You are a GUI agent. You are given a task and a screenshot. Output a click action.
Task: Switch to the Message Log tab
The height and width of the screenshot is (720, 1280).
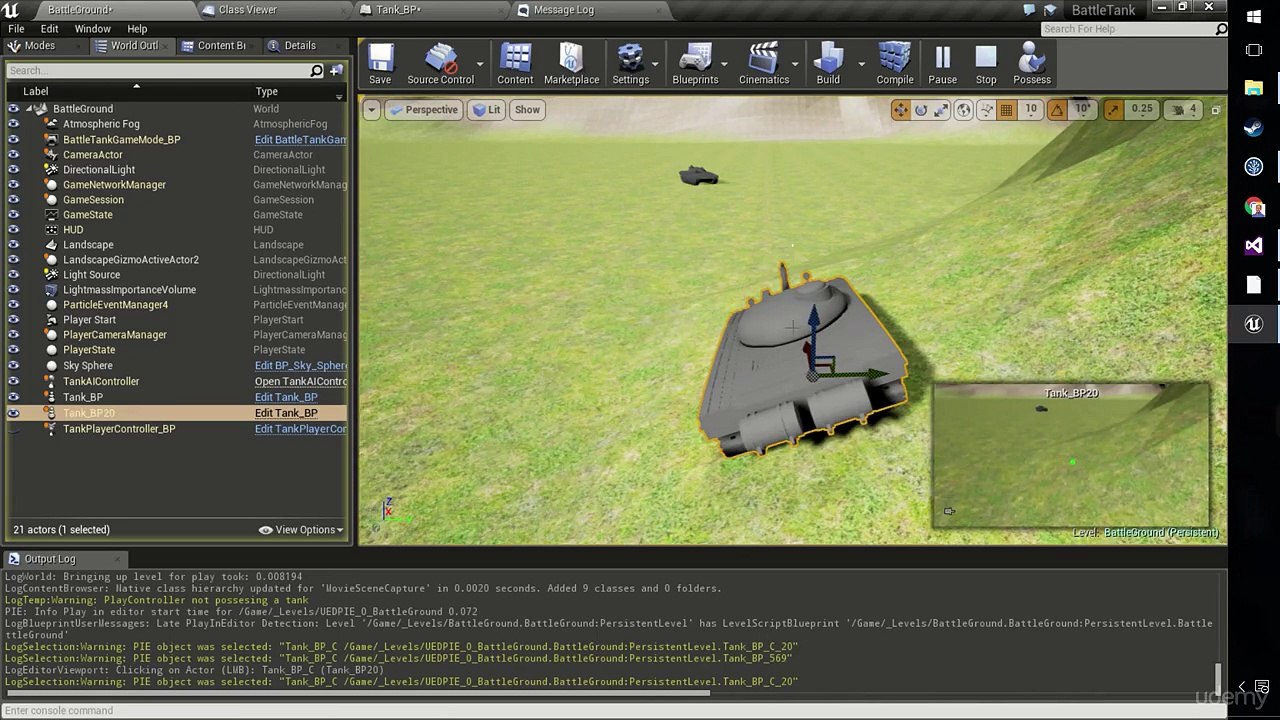click(563, 10)
